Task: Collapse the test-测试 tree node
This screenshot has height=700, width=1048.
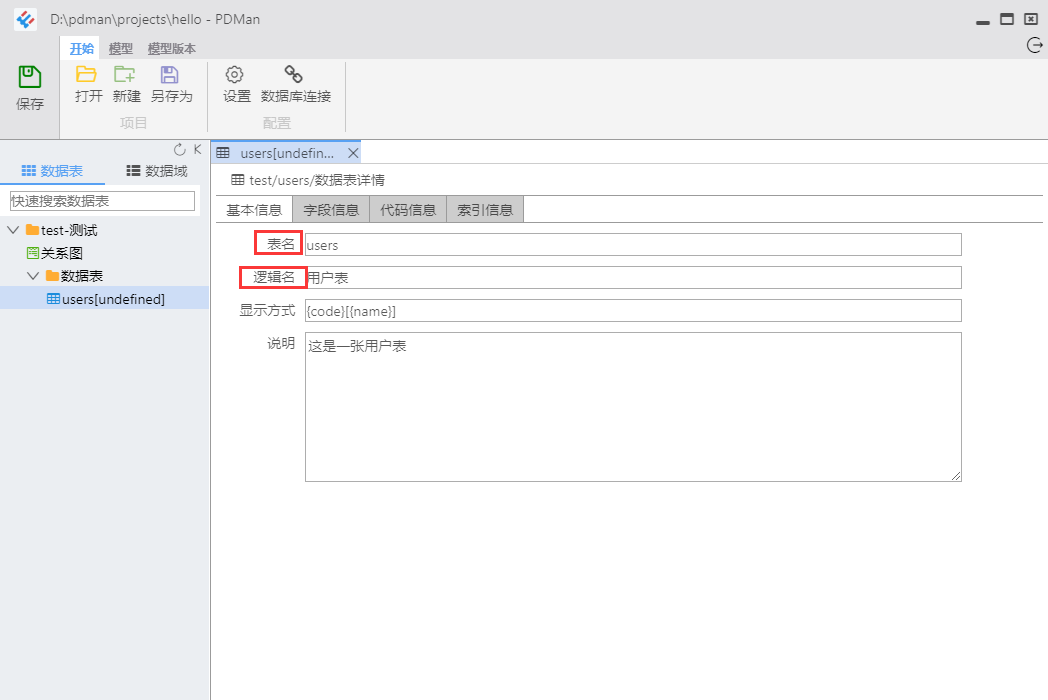Action: coord(12,229)
